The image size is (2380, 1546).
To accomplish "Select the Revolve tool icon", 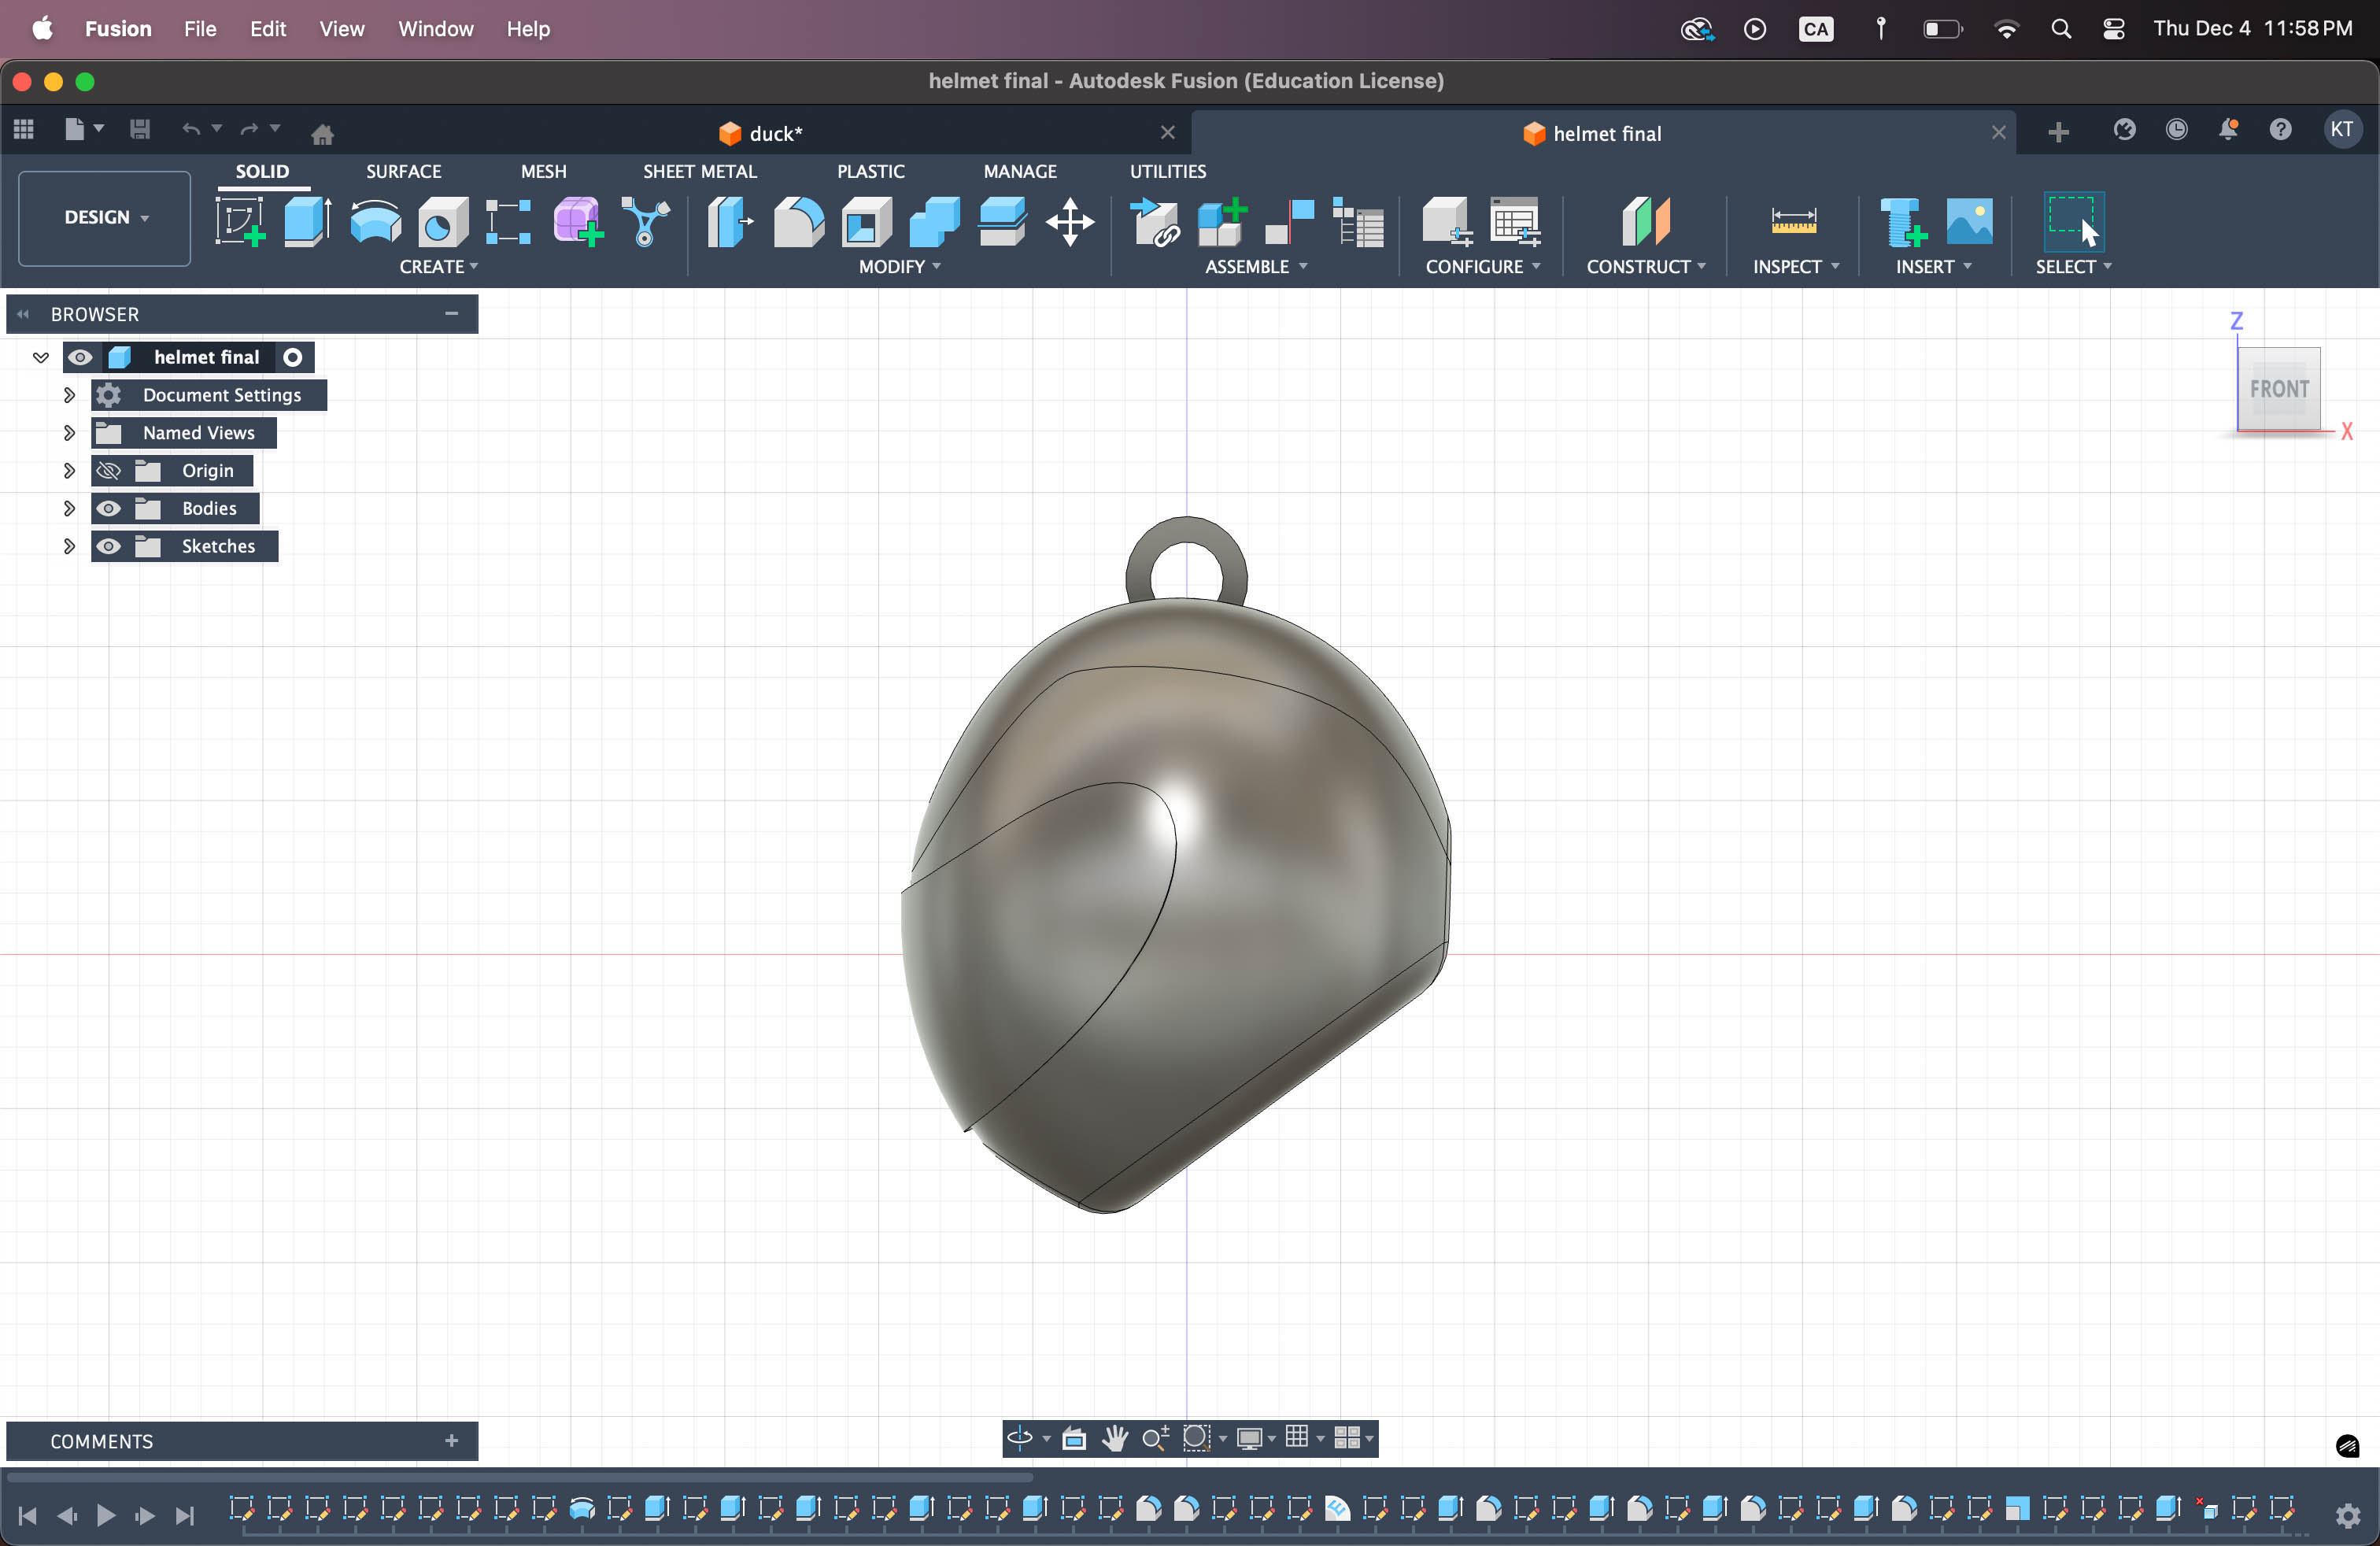I will coord(375,221).
